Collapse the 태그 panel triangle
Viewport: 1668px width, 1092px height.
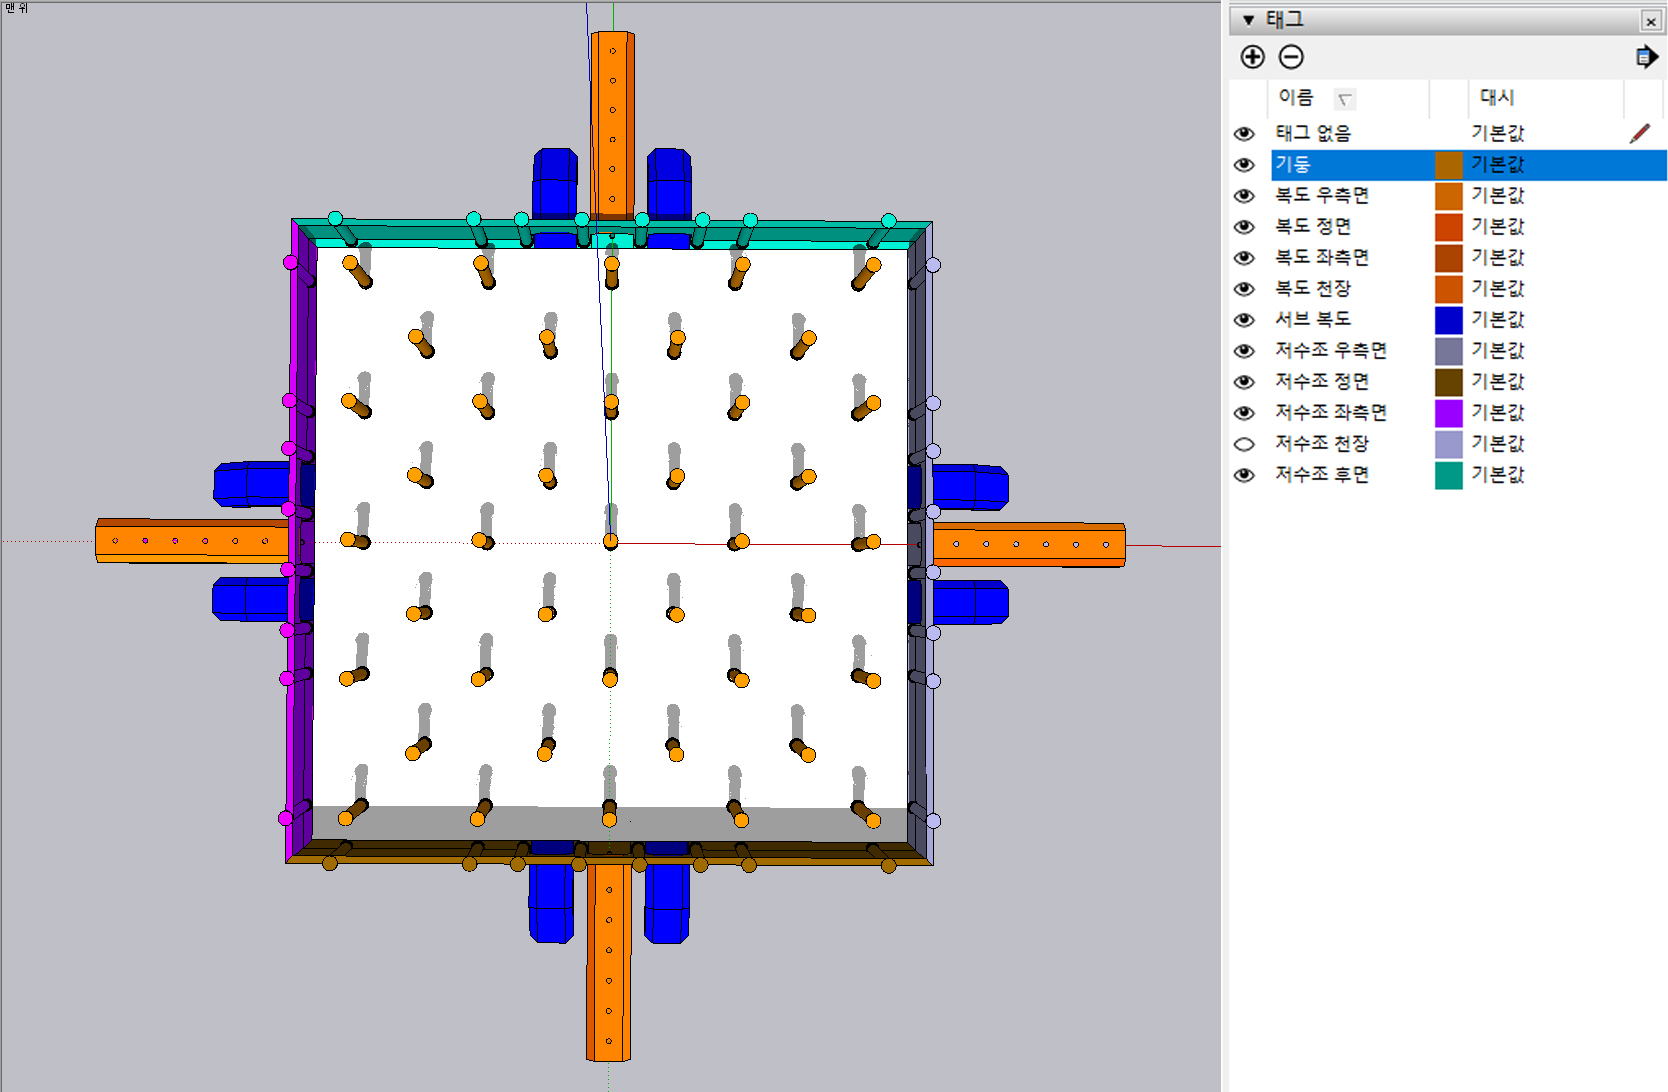(x=1248, y=20)
